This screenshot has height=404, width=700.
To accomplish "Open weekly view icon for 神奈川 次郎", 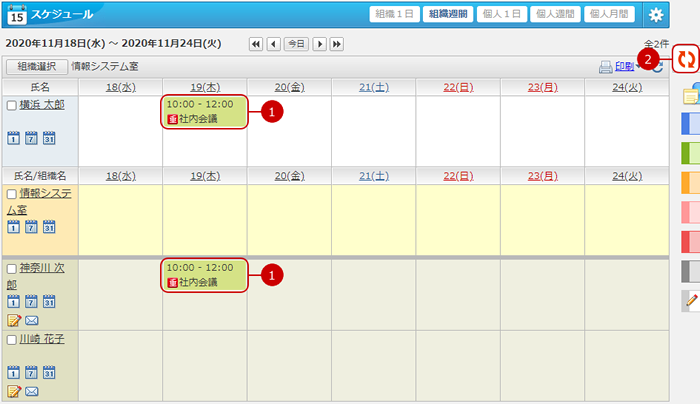I will click(x=31, y=302).
